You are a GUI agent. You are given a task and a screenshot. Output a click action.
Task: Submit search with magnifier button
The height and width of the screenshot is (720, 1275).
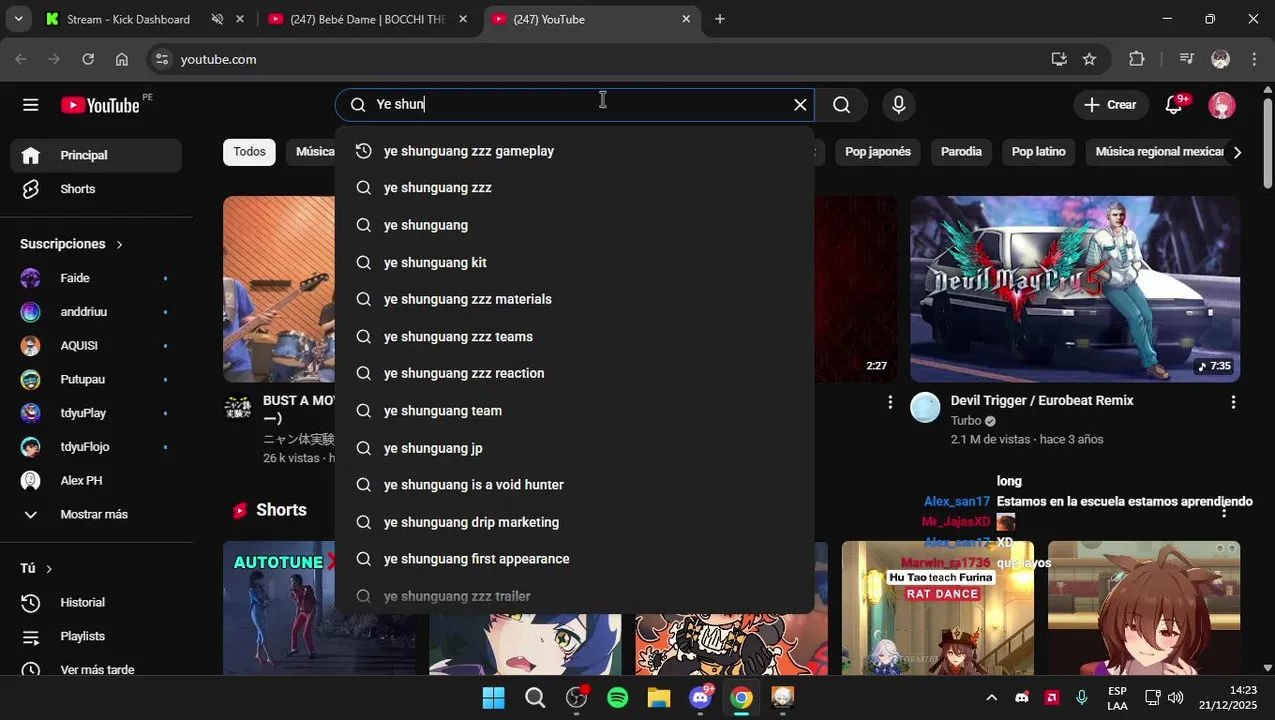point(842,105)
